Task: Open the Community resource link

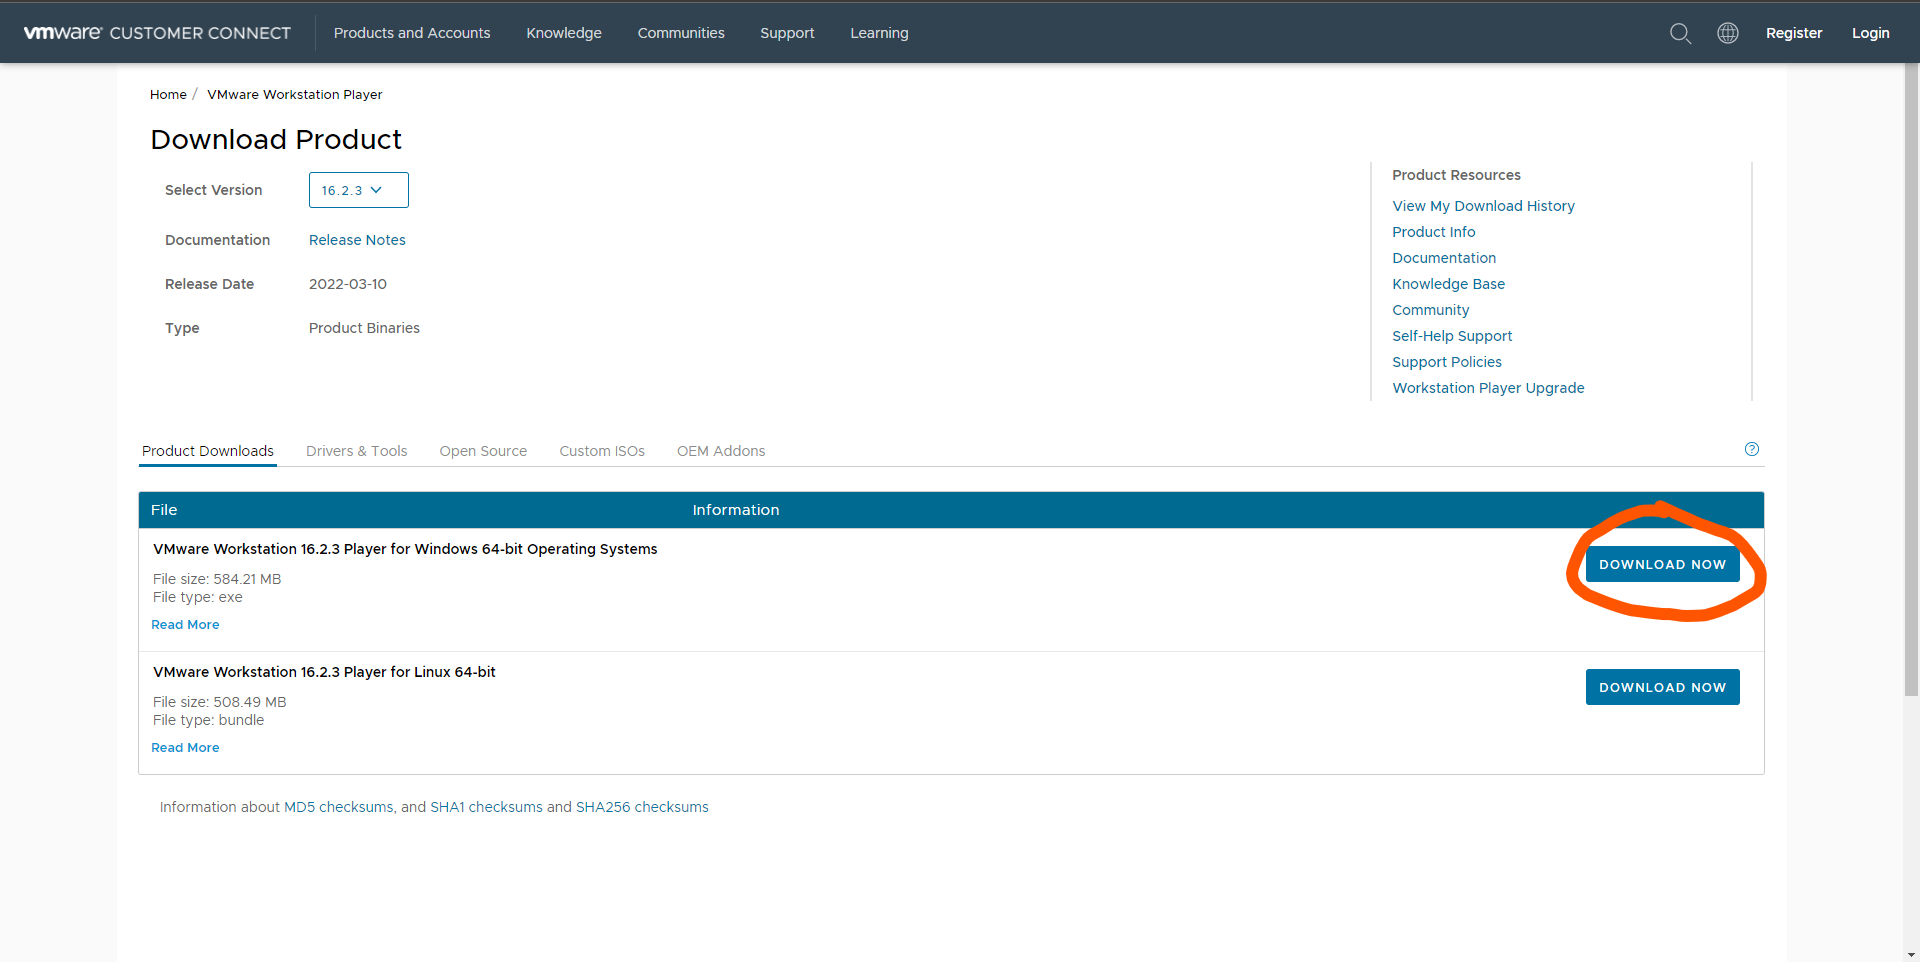Action: point(1430,310)
